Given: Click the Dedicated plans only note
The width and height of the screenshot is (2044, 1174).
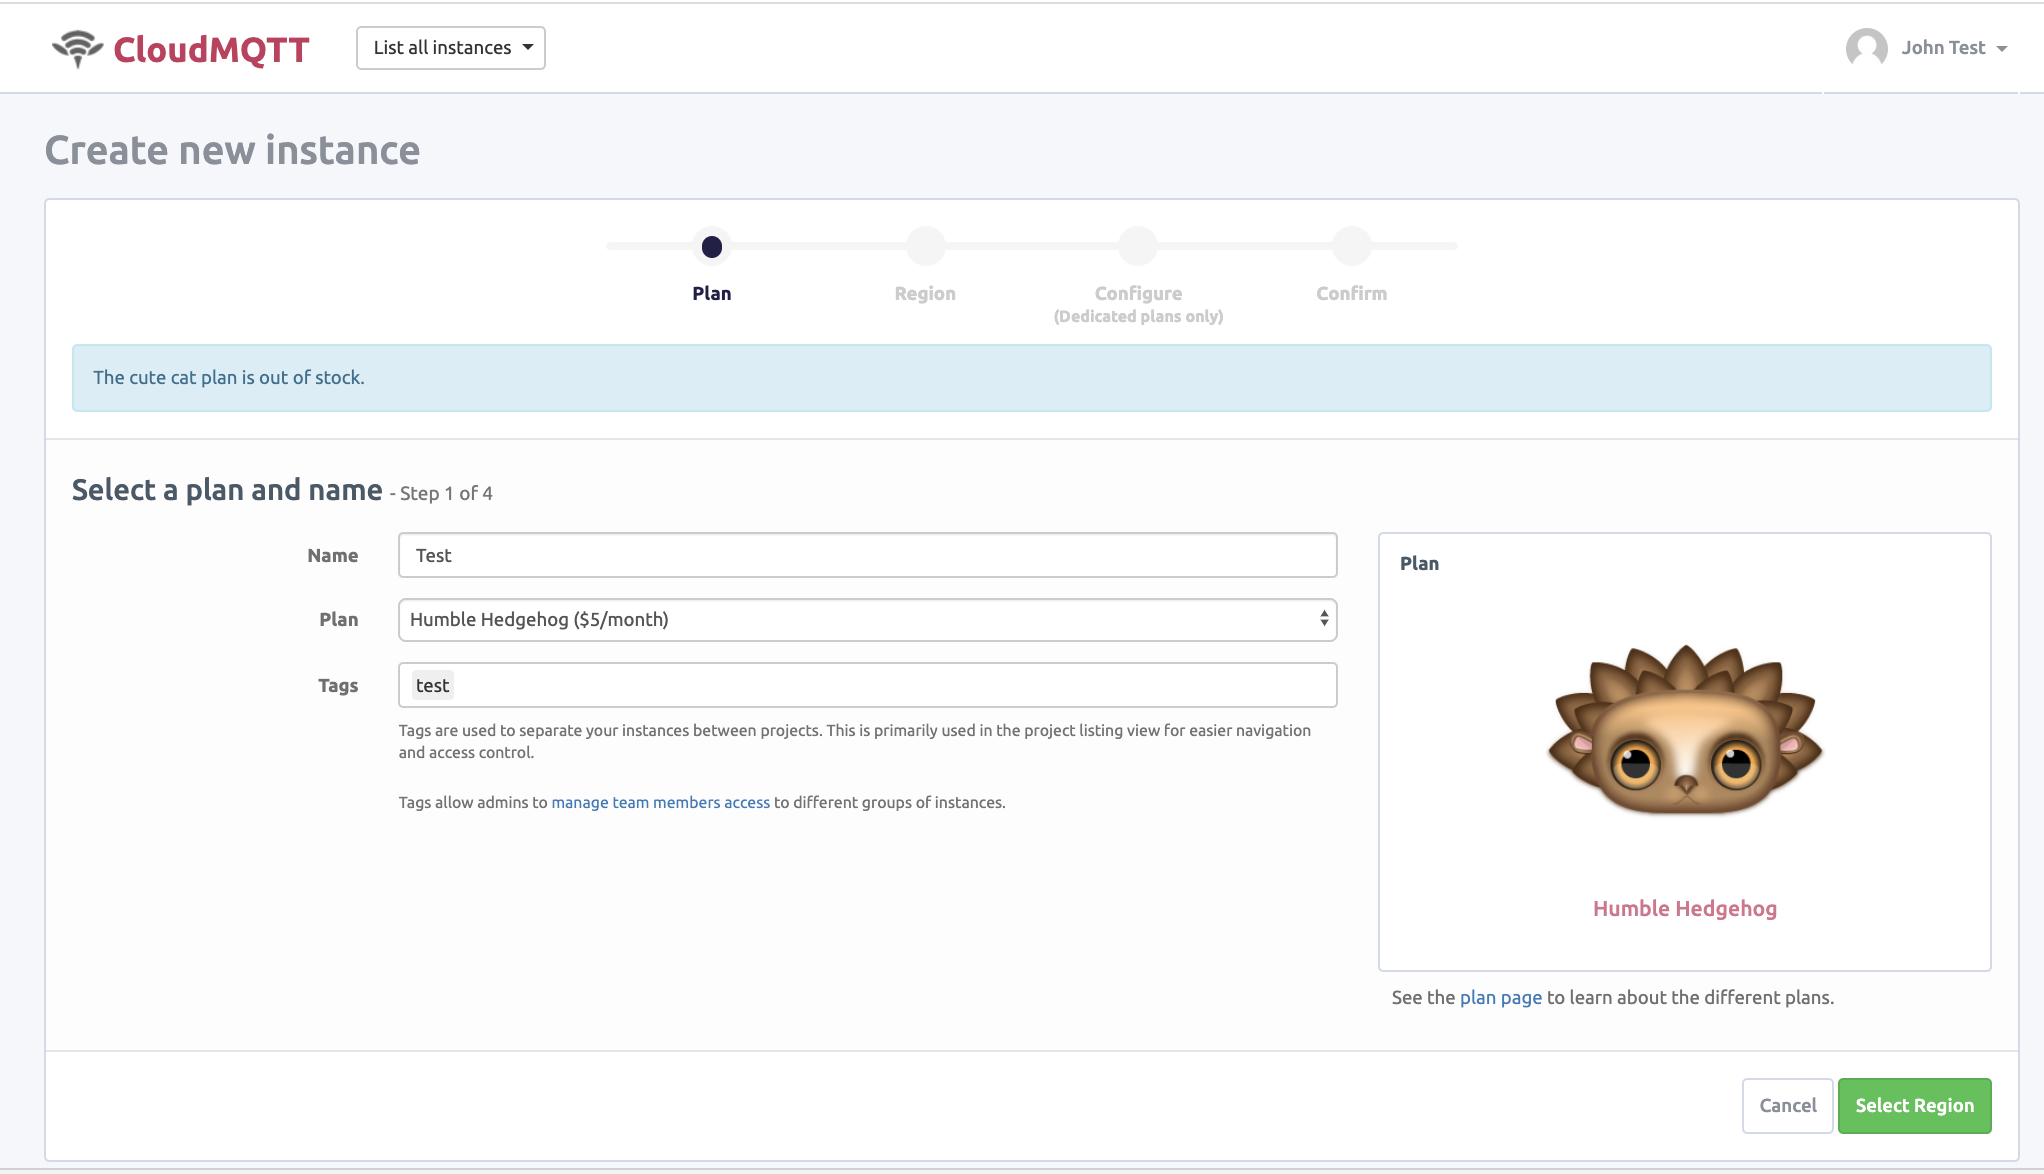Looking at the screenshot, I should point(1138,316).
